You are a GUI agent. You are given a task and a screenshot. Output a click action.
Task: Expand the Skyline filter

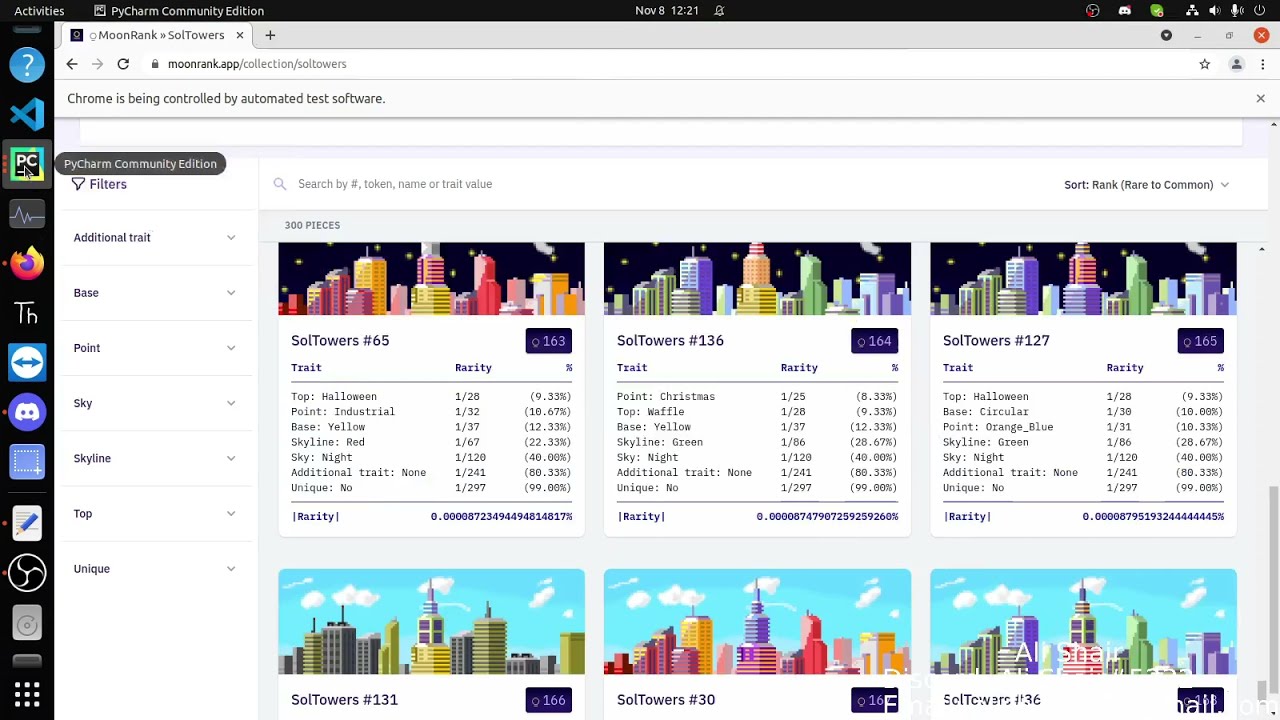pyautogui.click(x=154, y=458)
